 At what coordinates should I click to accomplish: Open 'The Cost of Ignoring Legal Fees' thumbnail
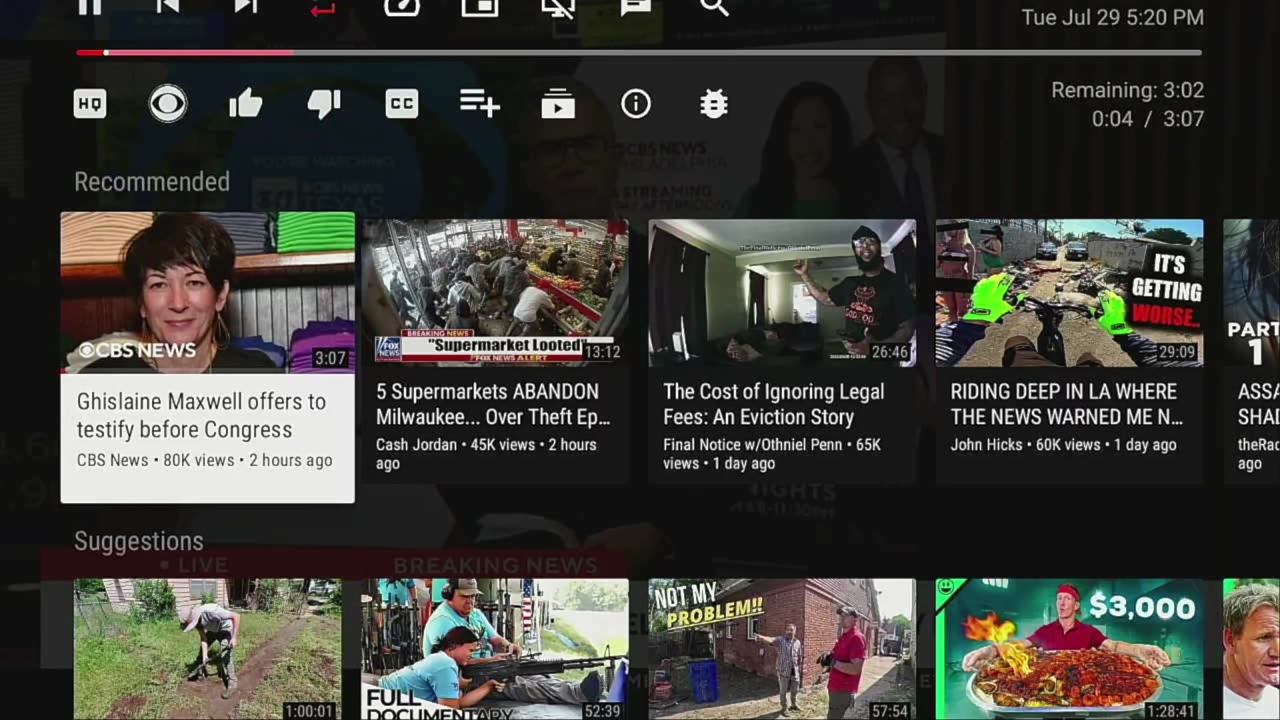click(x=782, y=292)
